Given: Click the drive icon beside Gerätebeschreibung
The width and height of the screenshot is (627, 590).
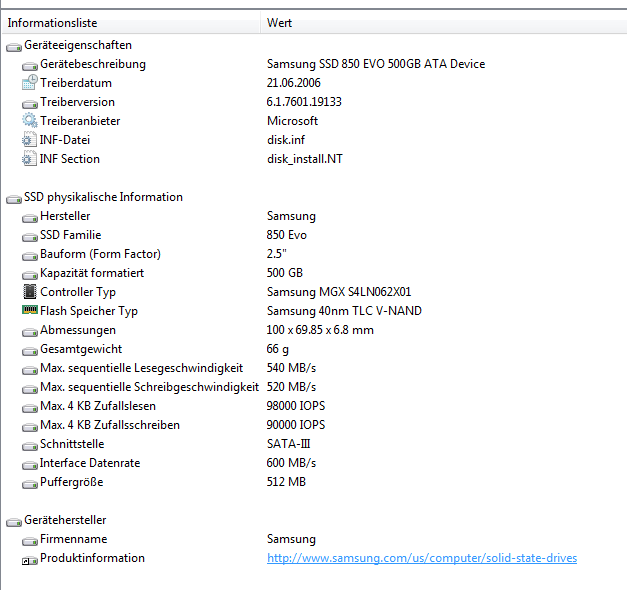Looking at the screenshot, I should tap(30, 66).
